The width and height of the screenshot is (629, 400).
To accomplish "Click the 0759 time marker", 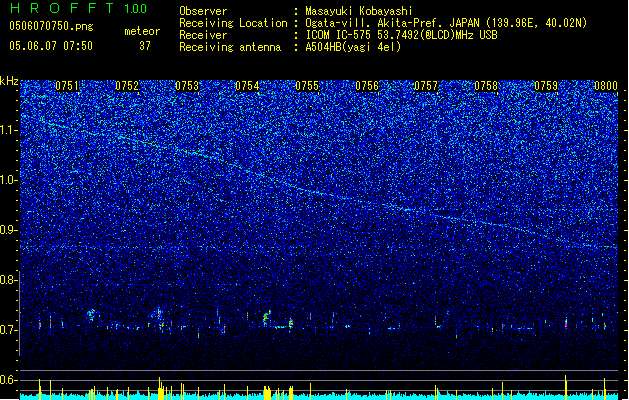I will 546,86.
